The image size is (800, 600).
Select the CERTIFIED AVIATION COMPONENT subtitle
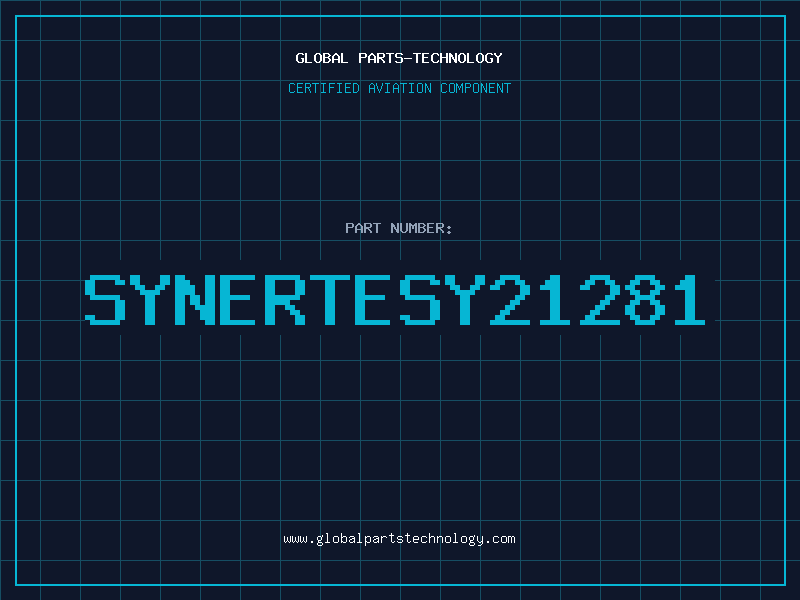pyautogui.click(x=399, y=88)
